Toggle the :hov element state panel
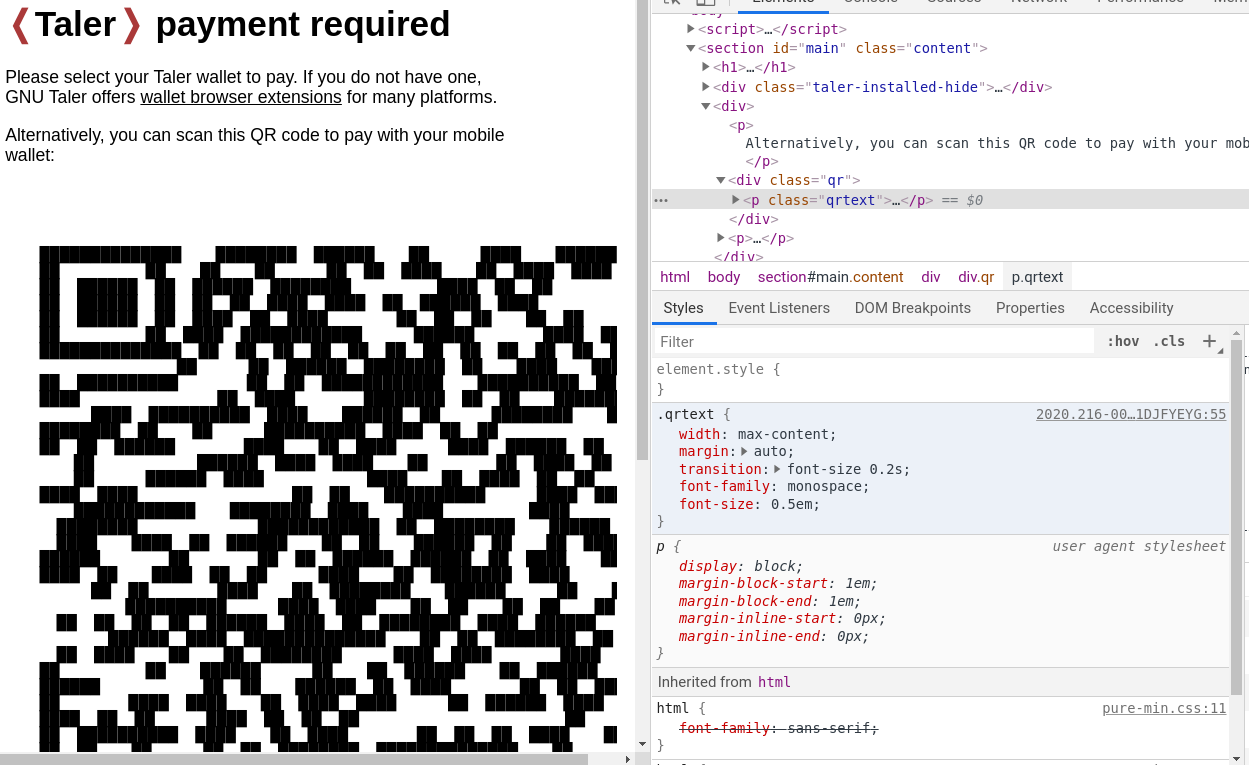Image resolution: width=1249 pixels, height=765 pixels. [x=1122, y=341]
